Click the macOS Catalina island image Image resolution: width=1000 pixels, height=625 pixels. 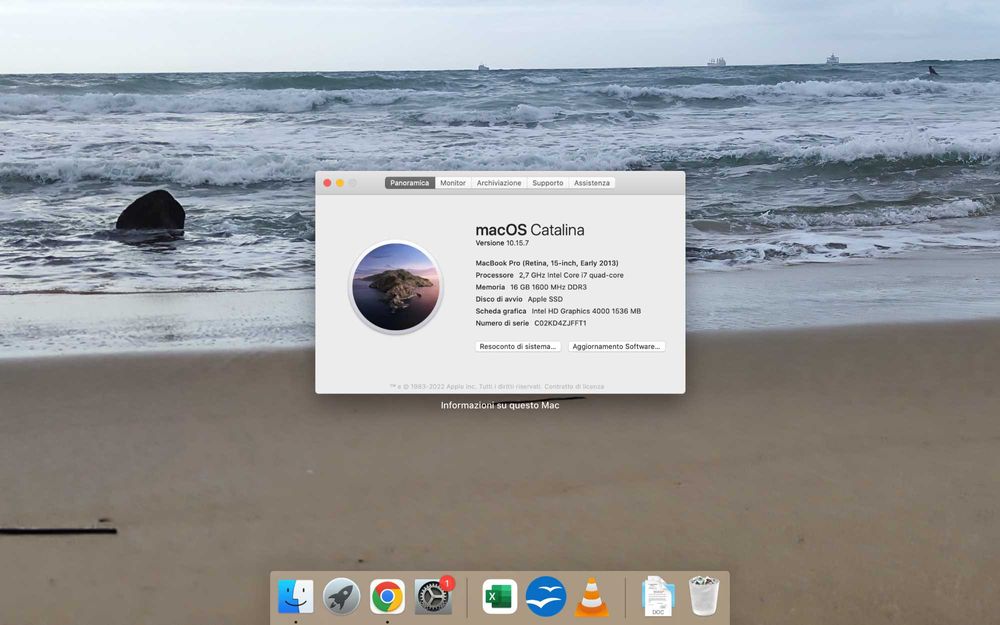[x=396, y=286]
